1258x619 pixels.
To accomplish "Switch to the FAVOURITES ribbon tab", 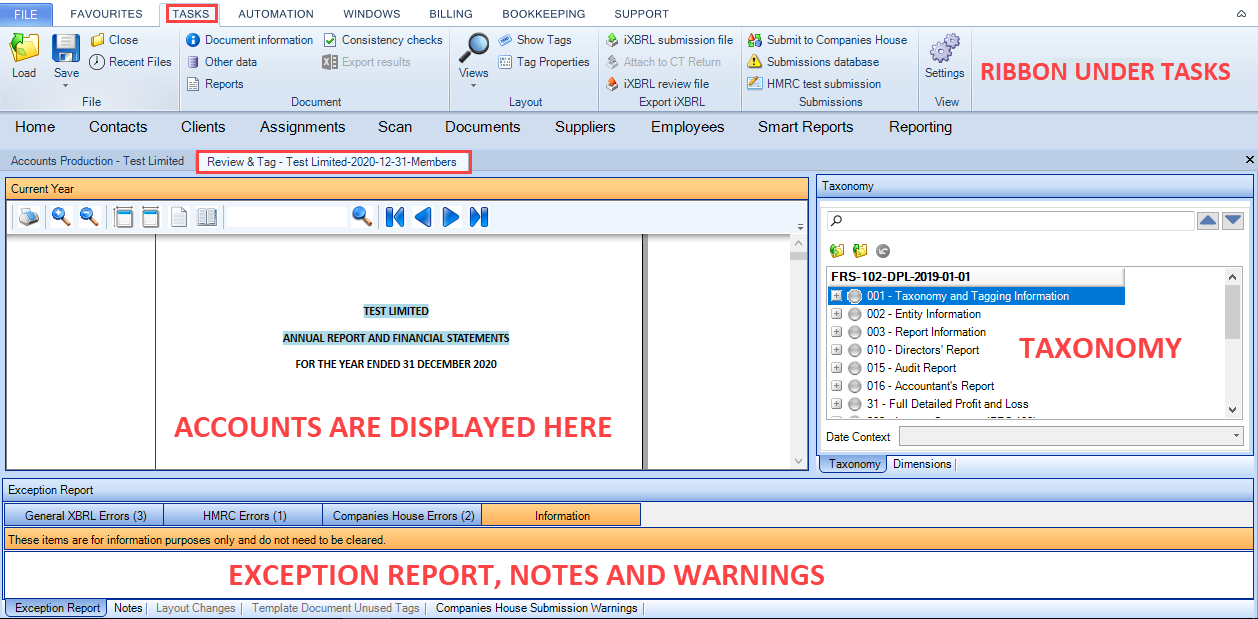I will tap(106, 14).
